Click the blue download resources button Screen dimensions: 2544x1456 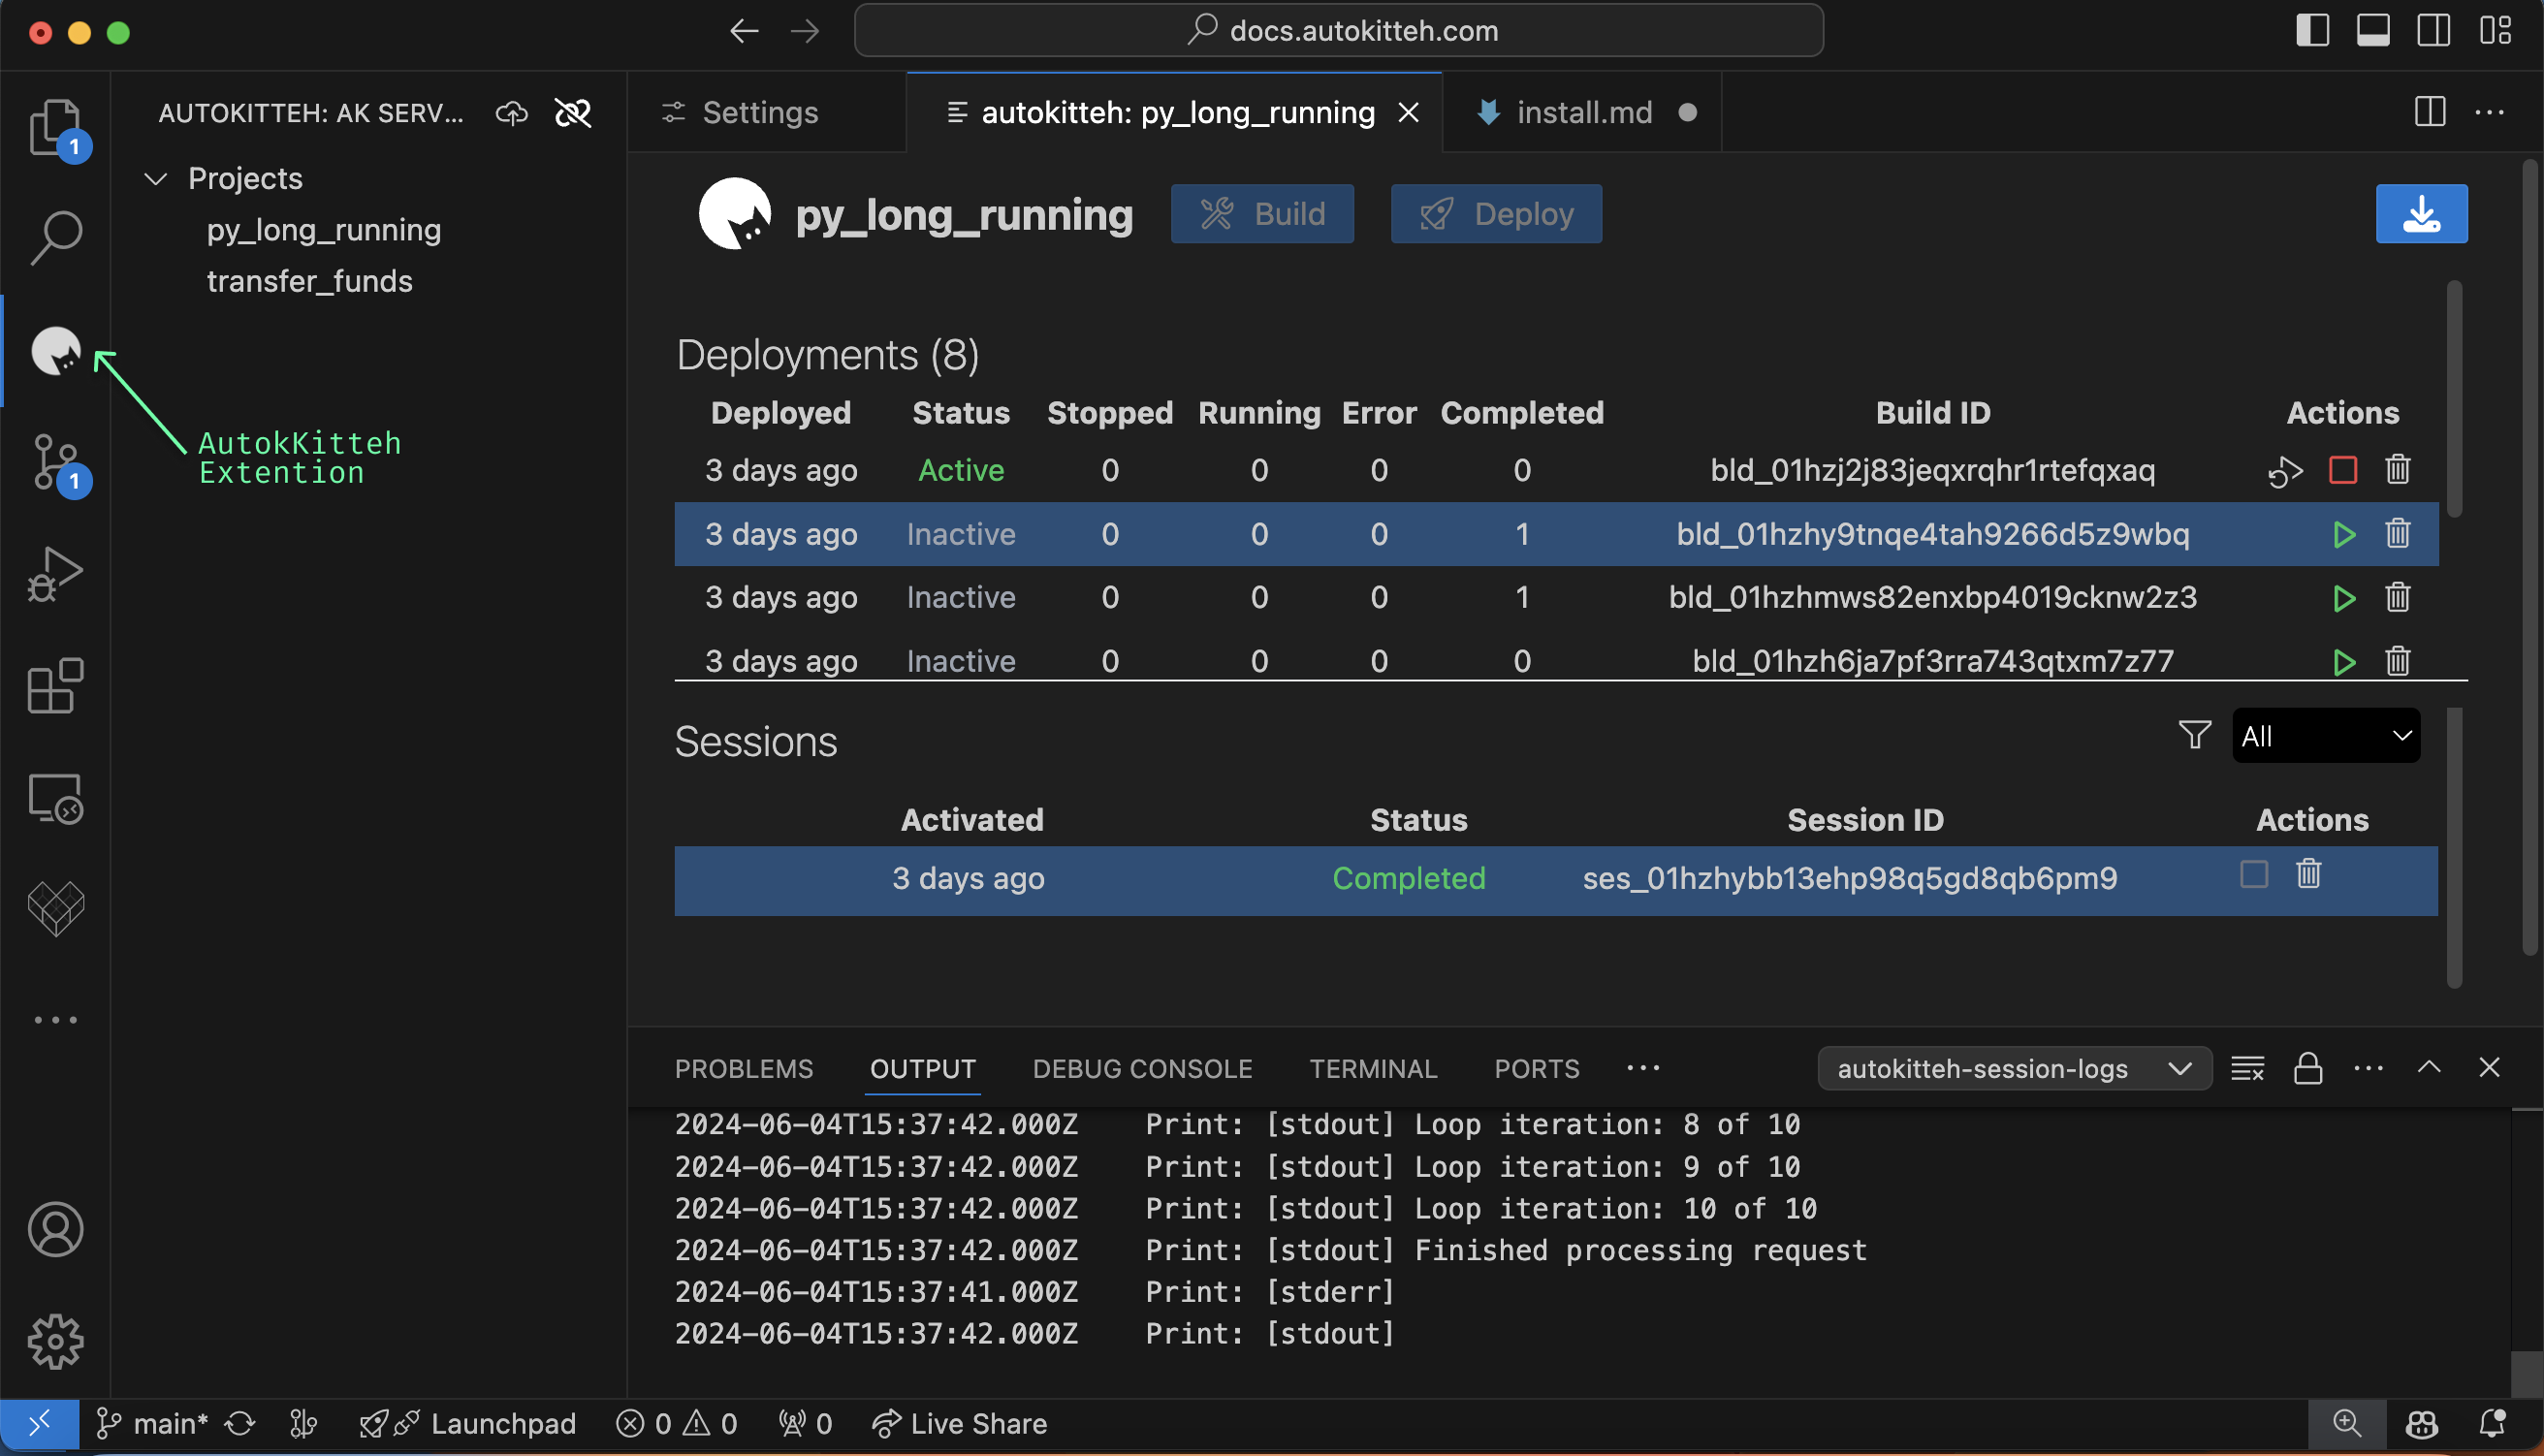tap(2421, 213)
